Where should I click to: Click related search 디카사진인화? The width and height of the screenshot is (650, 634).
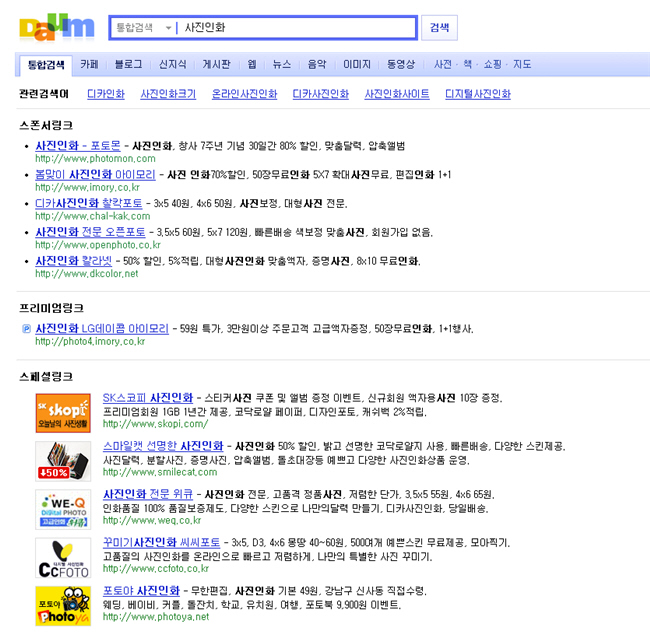click(x=320, y=94)
